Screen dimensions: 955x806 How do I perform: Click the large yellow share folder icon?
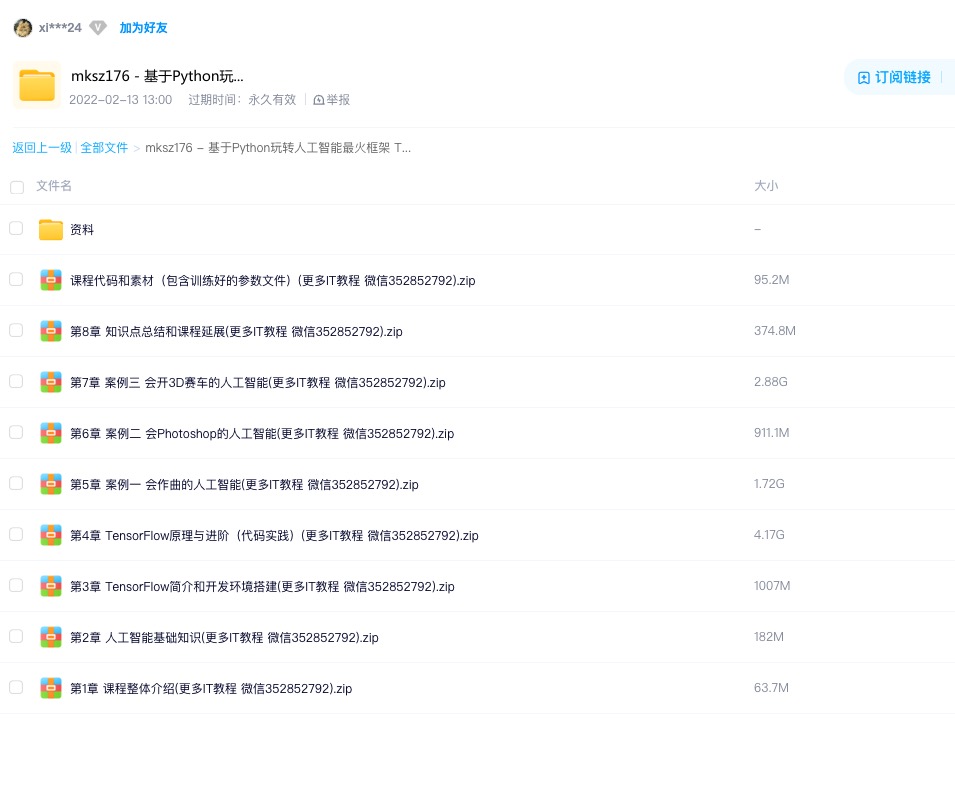(x=37, y=85)
